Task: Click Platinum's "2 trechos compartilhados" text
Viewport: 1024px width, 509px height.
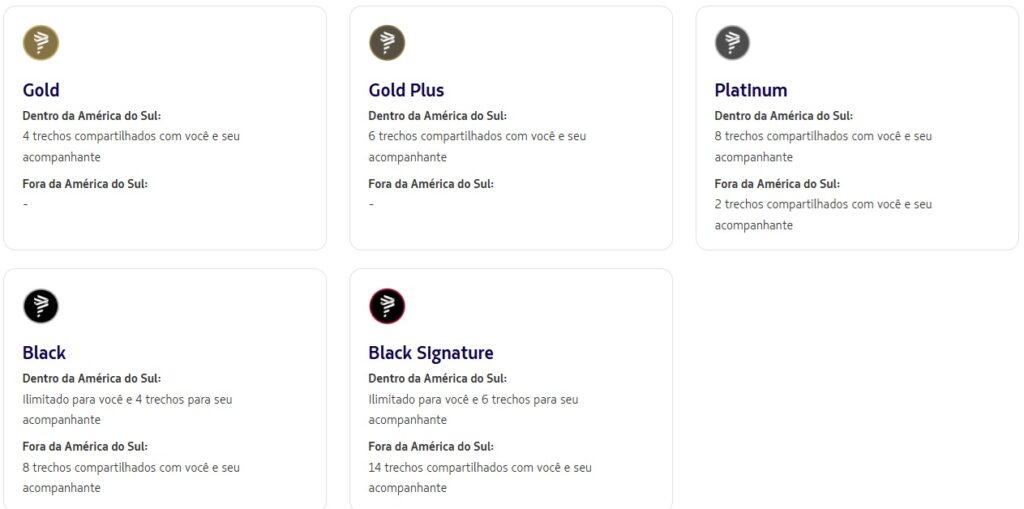Action: (x=823, y=204)
